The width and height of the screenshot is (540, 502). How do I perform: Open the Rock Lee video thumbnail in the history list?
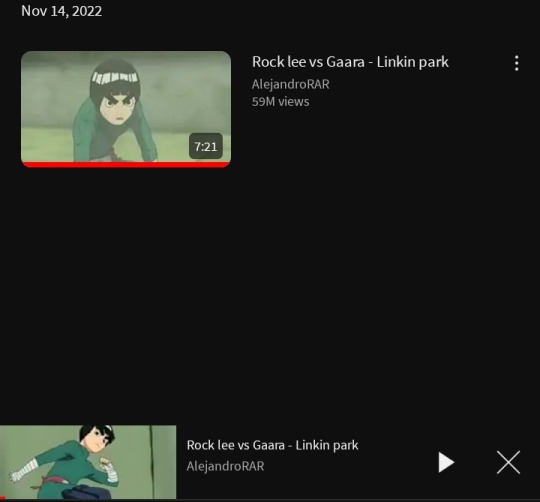126,109
